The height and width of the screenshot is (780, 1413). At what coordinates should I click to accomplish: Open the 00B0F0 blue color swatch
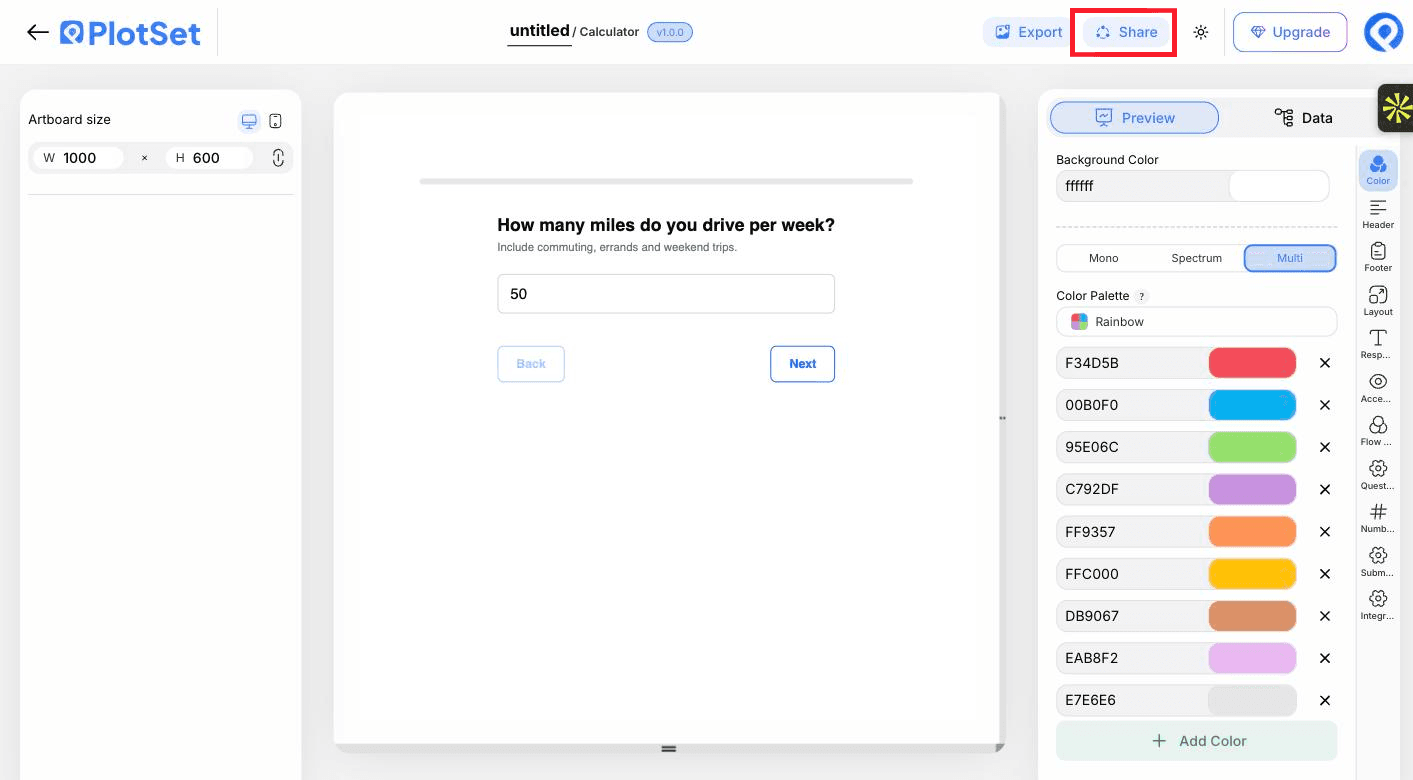coord(1252,405)
